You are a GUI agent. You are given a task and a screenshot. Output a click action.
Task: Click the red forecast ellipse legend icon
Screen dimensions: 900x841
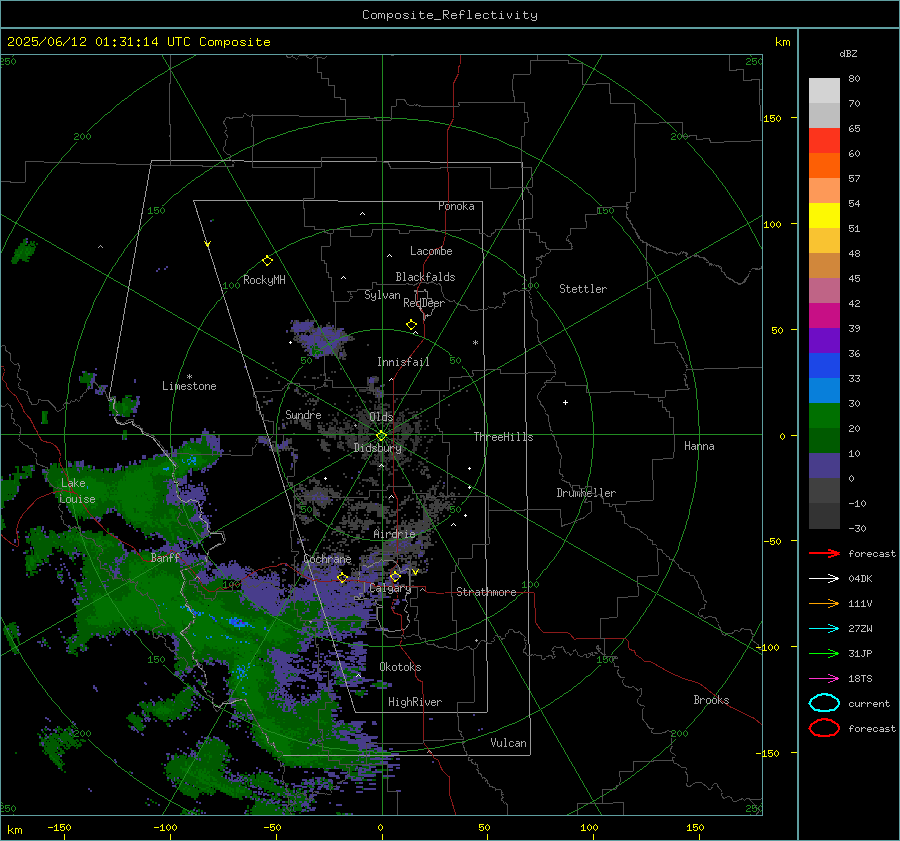point(824,728)
